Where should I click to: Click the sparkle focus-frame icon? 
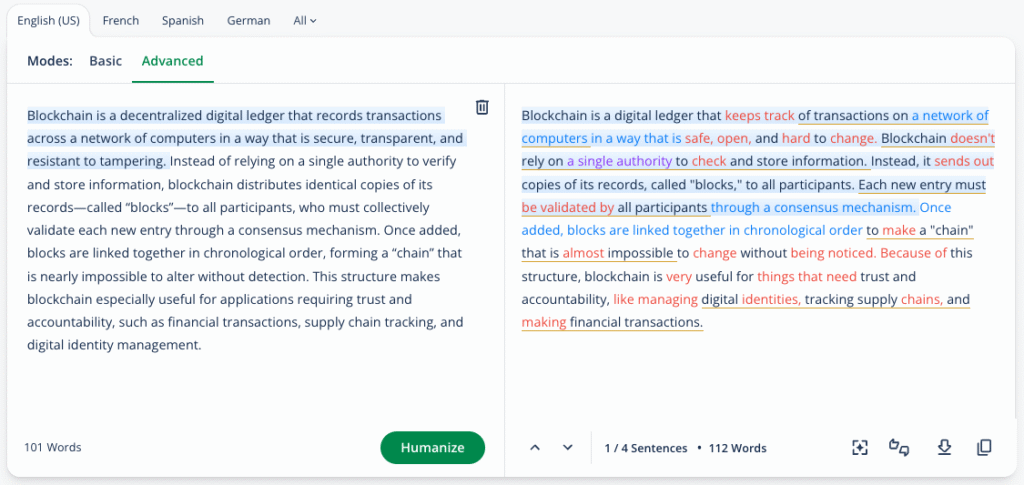click(860, 448)
